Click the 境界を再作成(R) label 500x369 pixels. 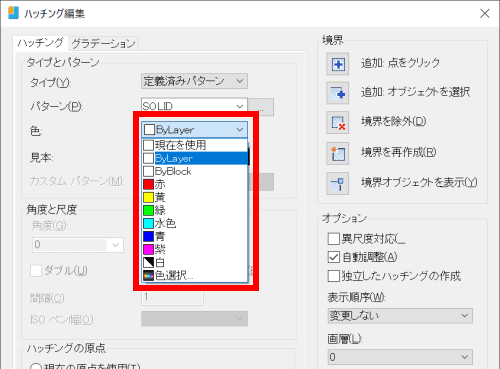[399, 152]
